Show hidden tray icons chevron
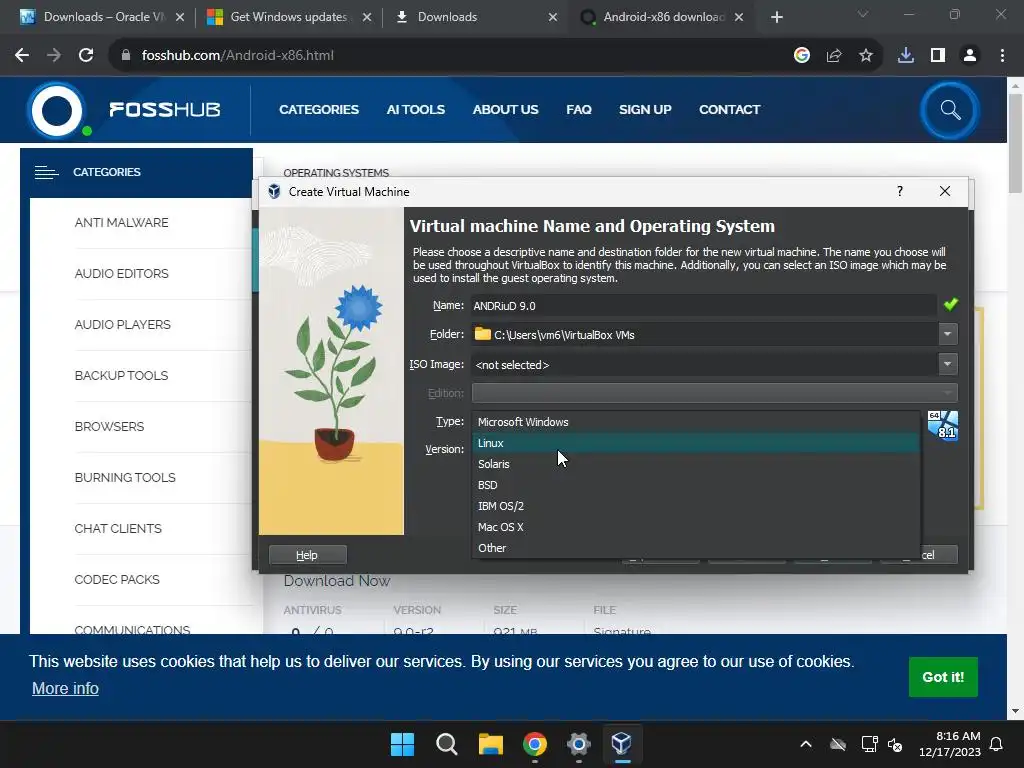This screenshot has width=1024, height=768. pyautogui.click(x=806, y=744)
